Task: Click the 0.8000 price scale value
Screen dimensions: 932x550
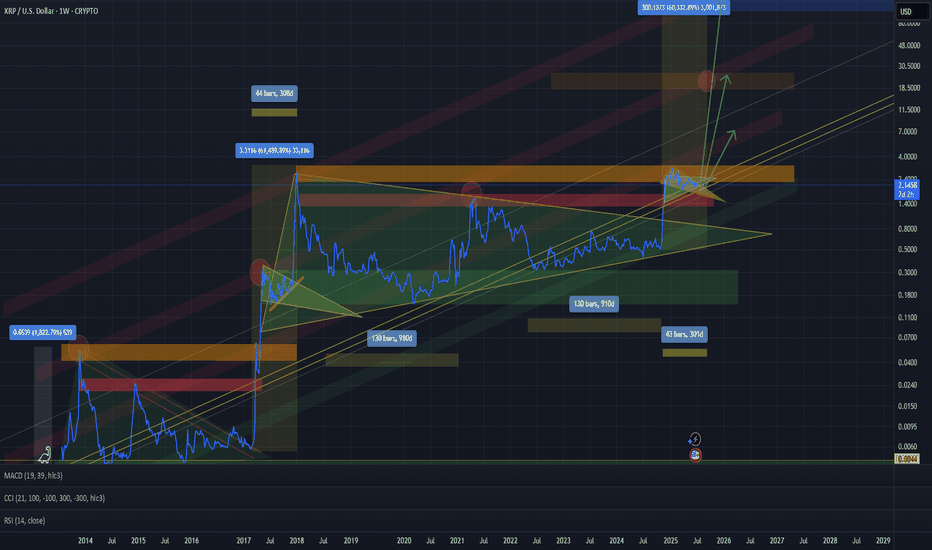Action: click(908, 229)
